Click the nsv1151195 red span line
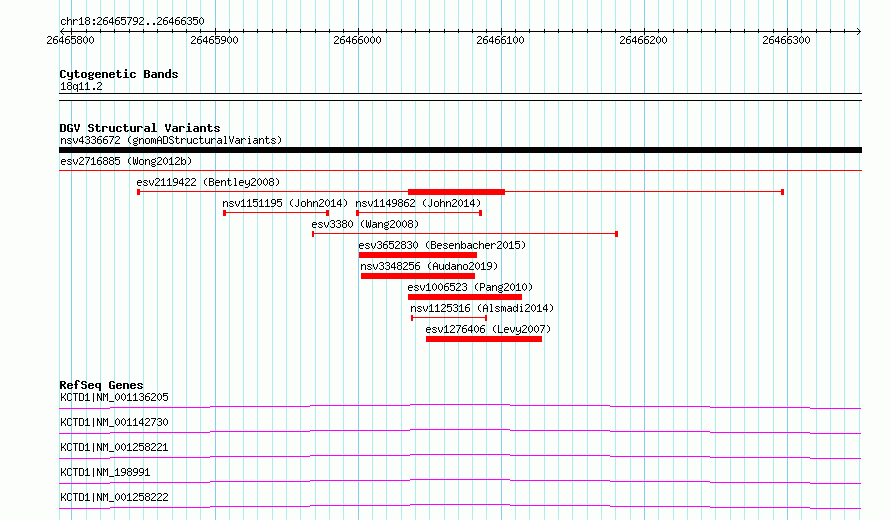The height and width of the screenshot is (520, 890). point(276,213)
